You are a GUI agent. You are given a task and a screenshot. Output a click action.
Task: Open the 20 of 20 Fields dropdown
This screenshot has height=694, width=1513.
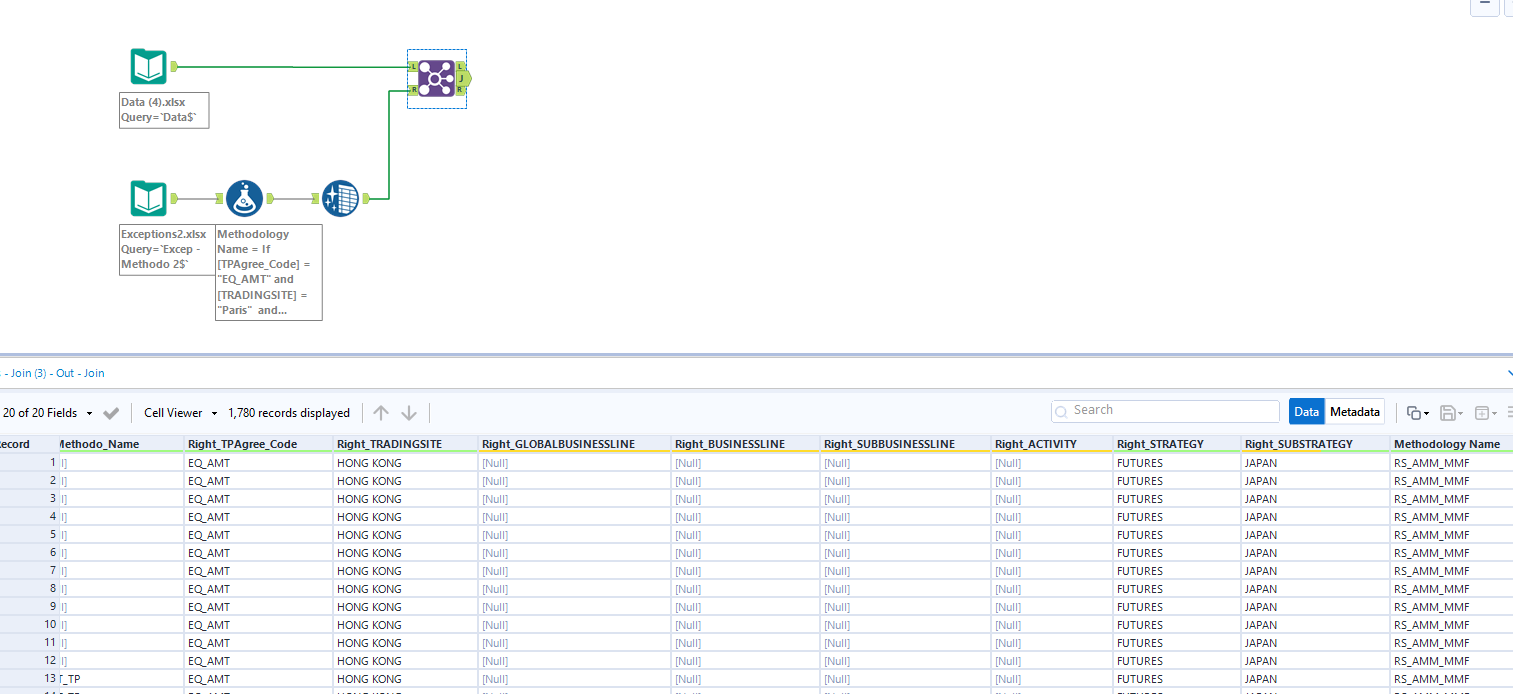click(x=89, y=412)
